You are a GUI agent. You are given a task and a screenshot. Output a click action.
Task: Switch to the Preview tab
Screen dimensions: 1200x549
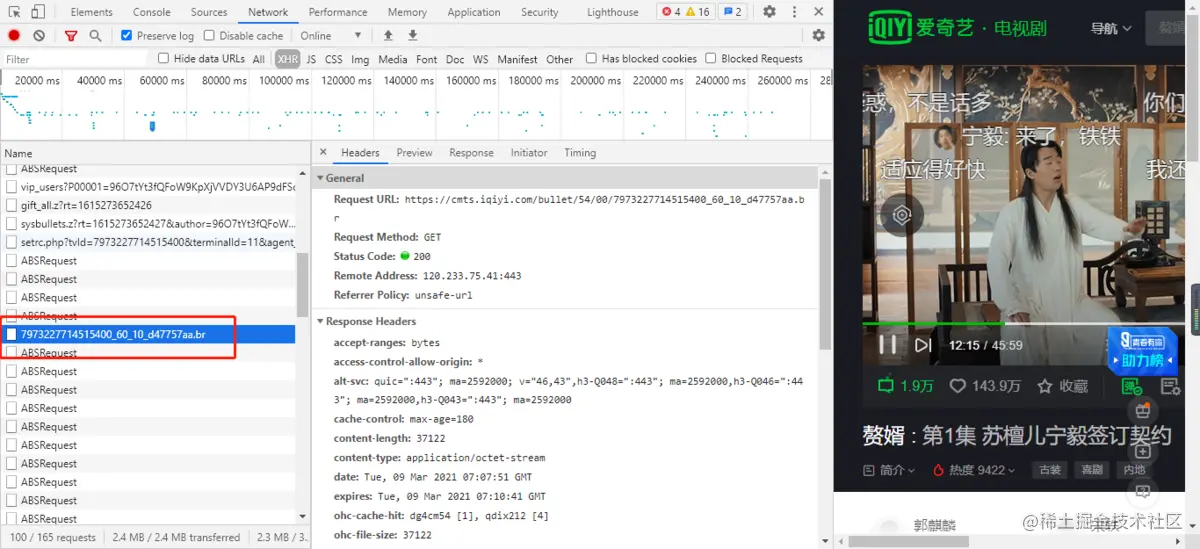tap(414, 153)
